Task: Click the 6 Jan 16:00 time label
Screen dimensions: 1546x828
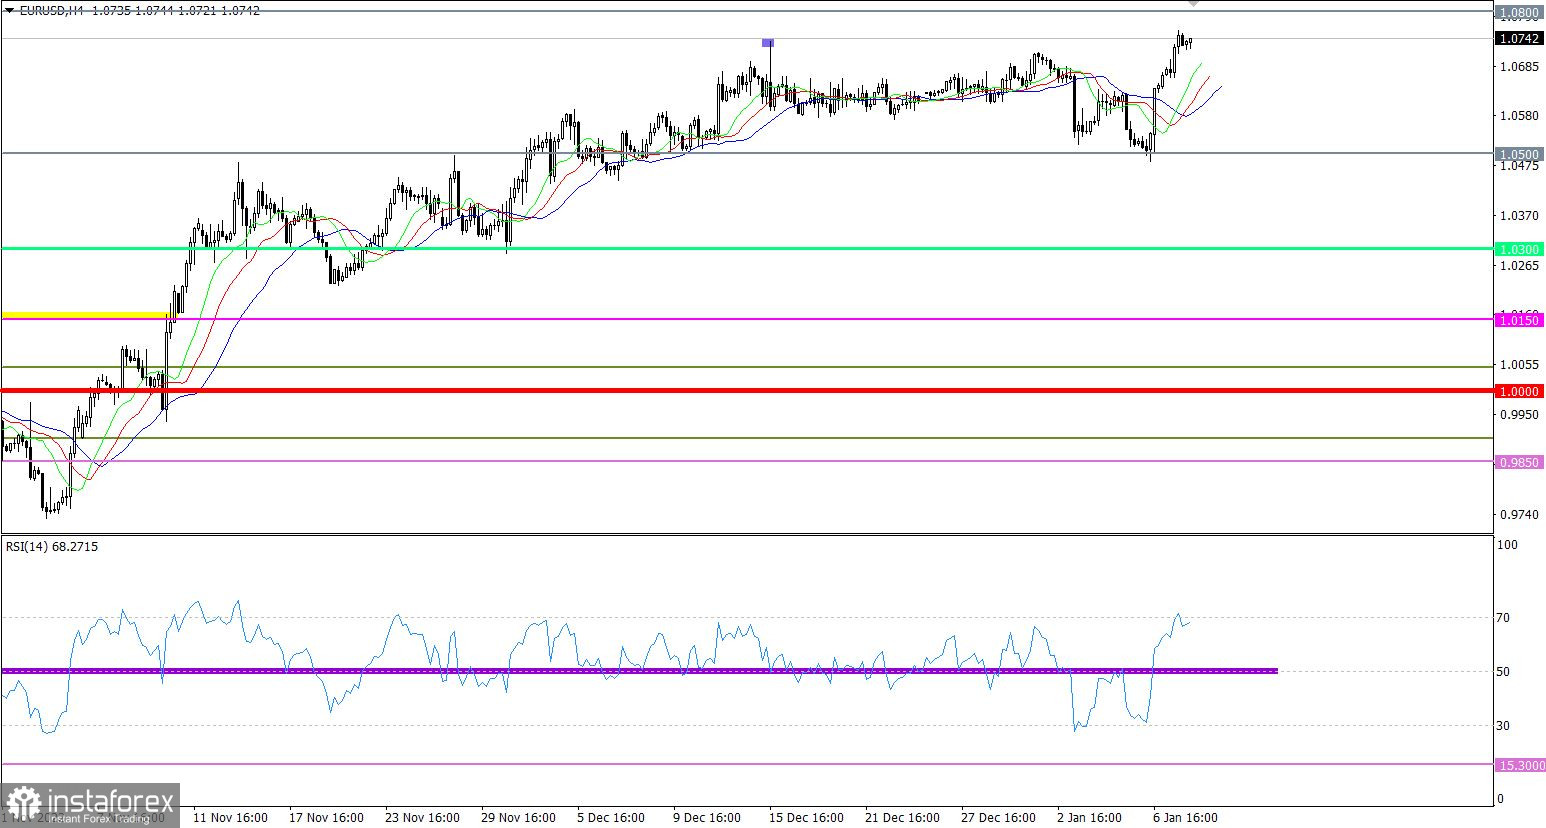Action: 1186,817
